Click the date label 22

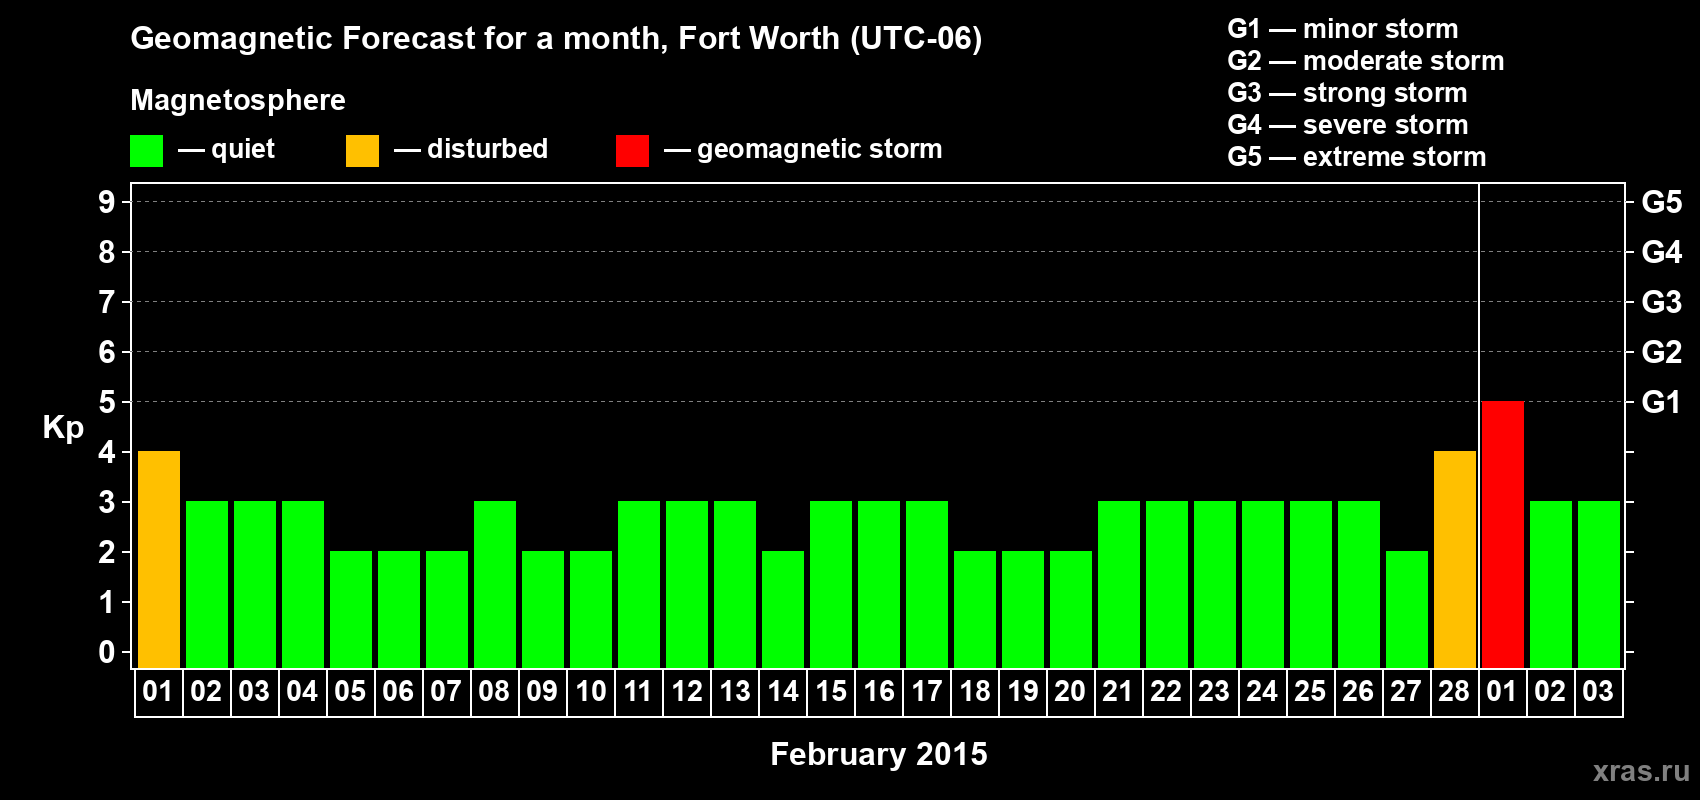pyautogui.click(x=1166, y=692)
